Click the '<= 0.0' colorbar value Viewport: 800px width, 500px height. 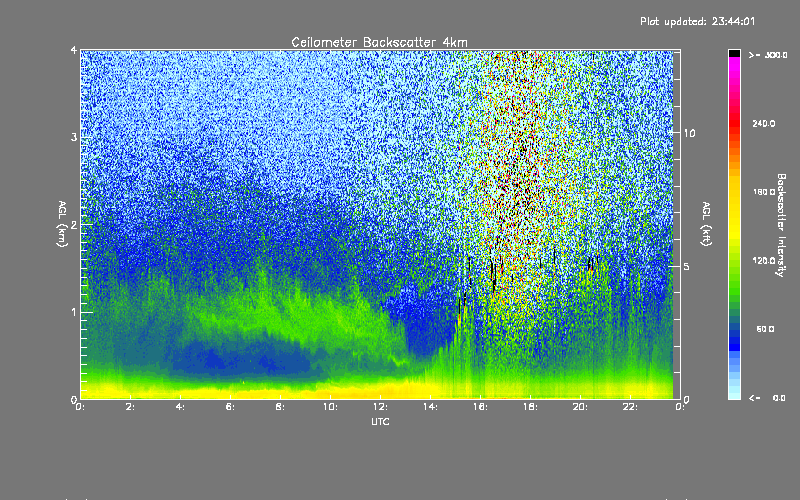tap(767, 398)
